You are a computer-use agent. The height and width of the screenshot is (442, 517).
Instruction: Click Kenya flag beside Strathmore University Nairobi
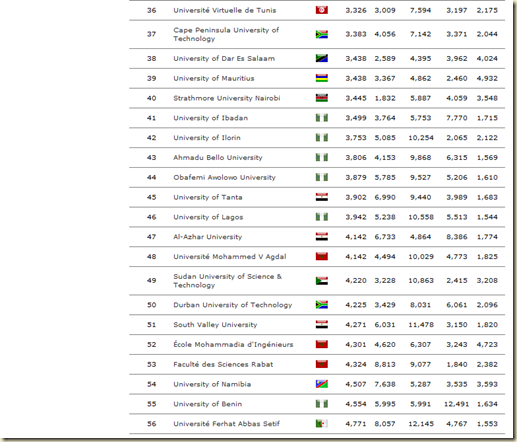322,98
